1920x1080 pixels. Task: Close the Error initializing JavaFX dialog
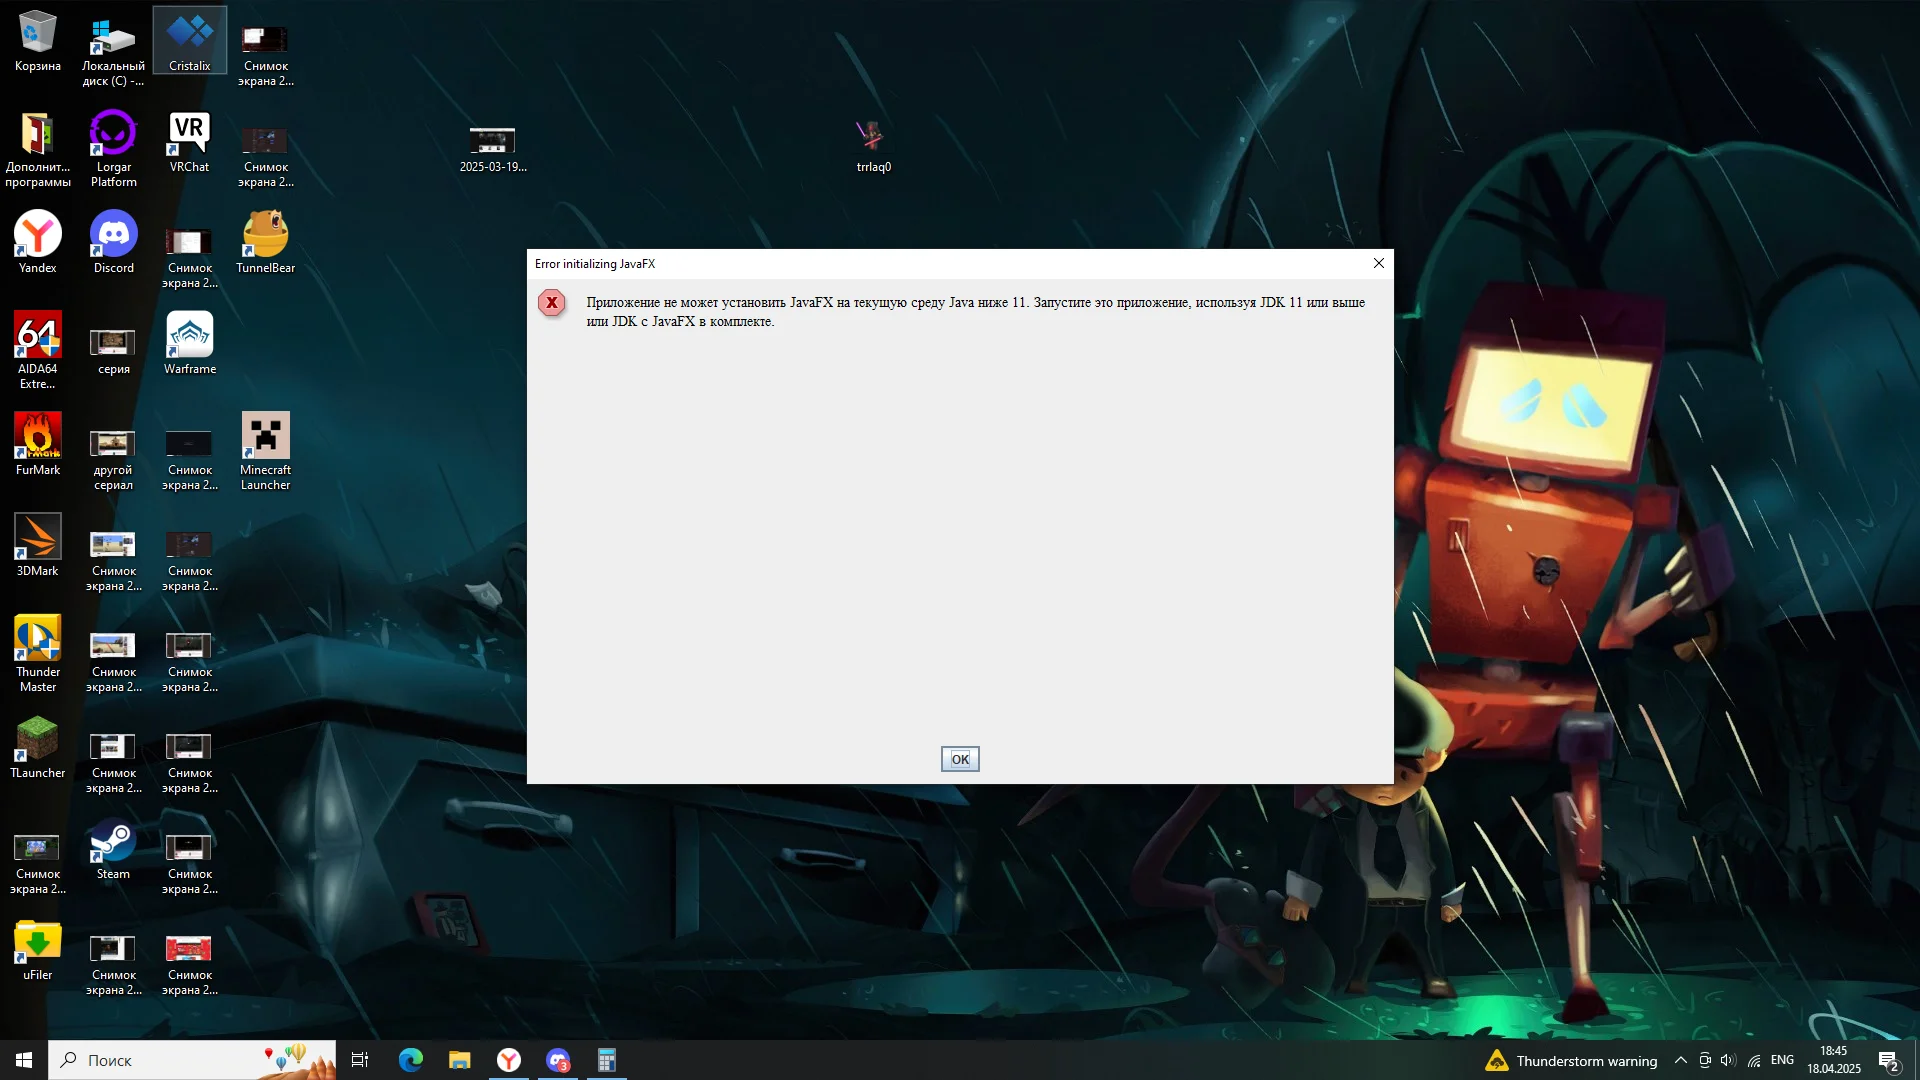pyautogui.click(x=1379, y=263)
